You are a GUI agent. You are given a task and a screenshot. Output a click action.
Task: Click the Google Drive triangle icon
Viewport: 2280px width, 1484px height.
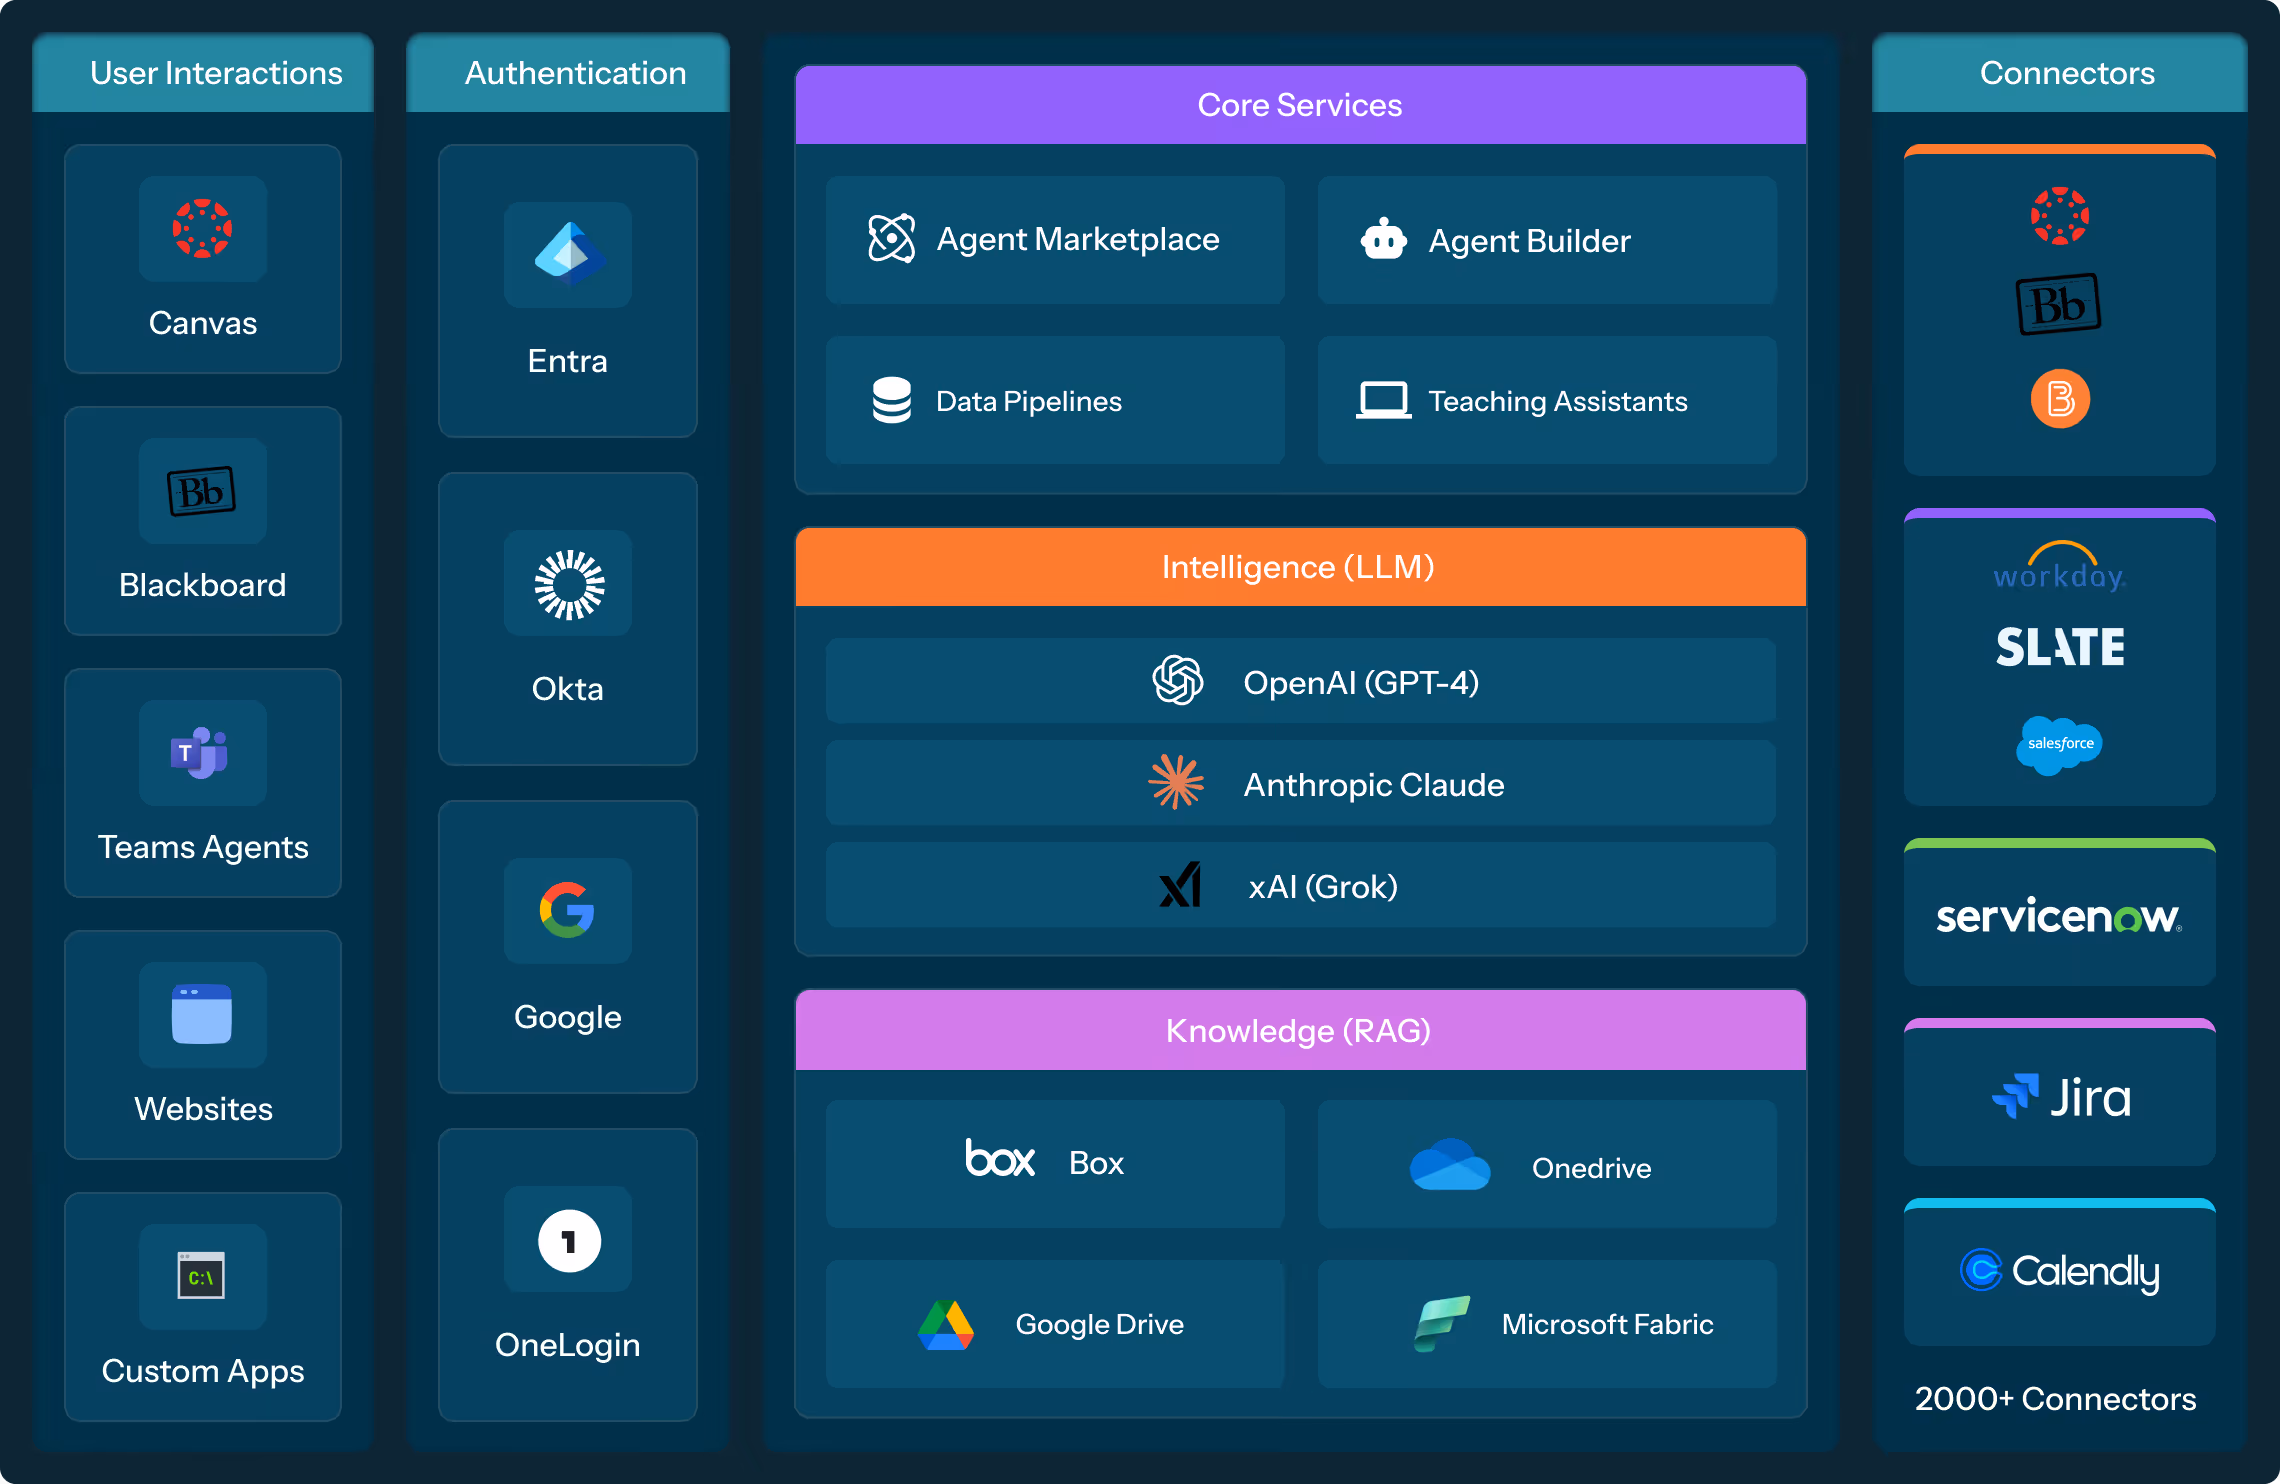point(946,1326)
